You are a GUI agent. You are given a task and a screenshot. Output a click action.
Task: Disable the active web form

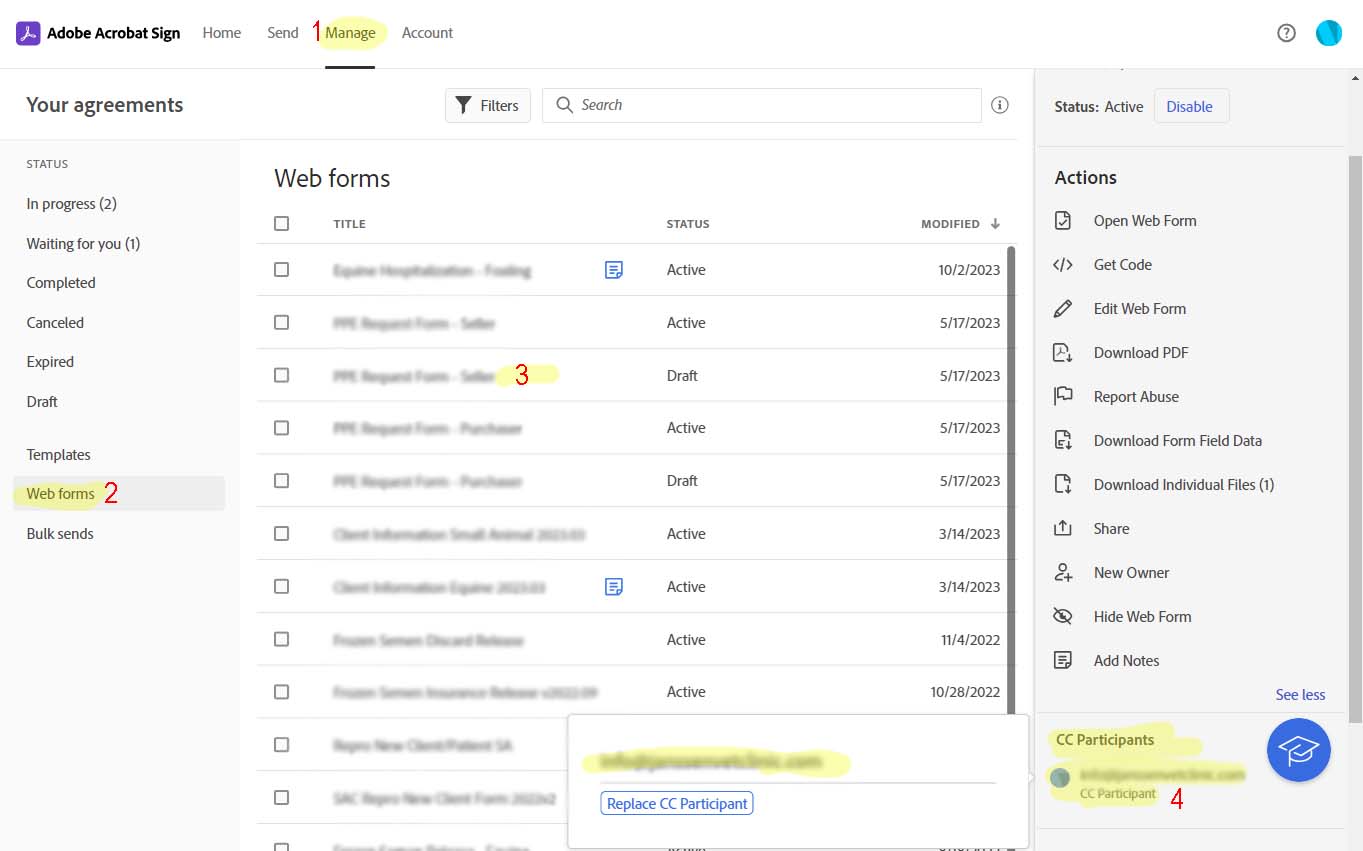click(1191, 105)
